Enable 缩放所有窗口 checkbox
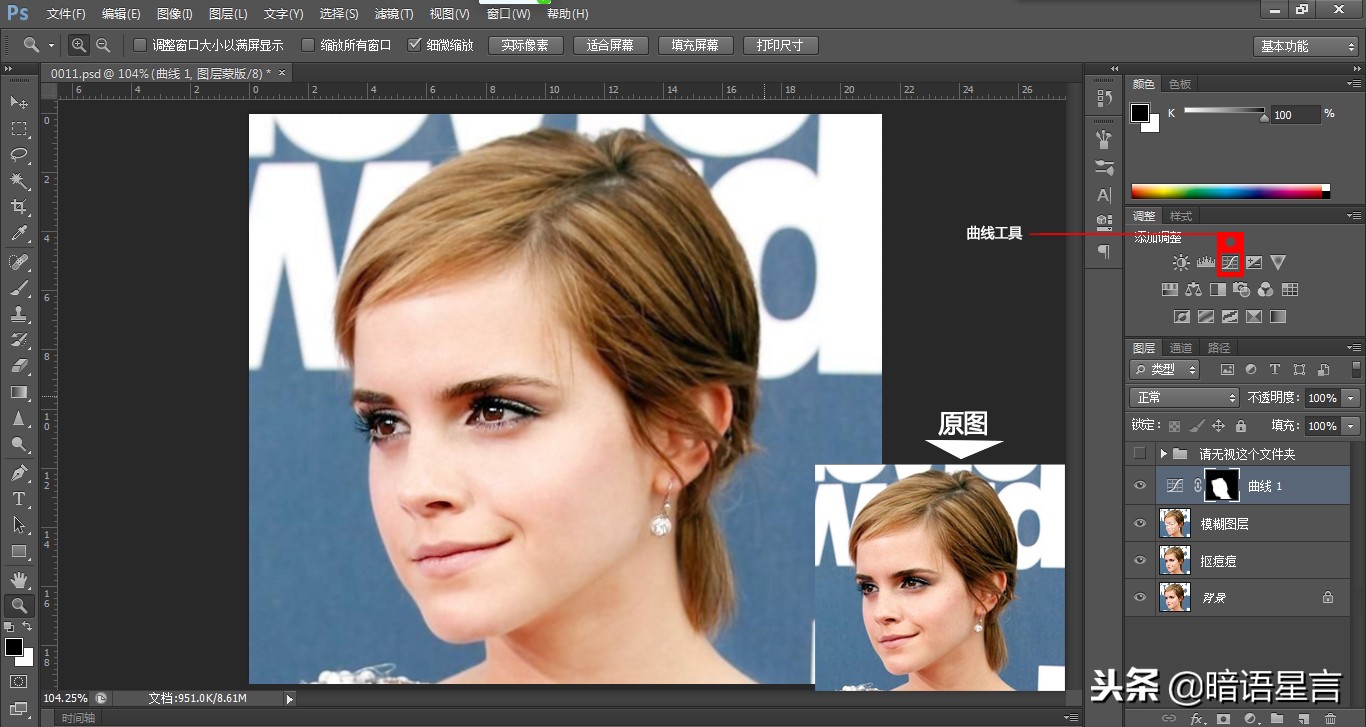The image size is (1366, 727). pos(308,45)
